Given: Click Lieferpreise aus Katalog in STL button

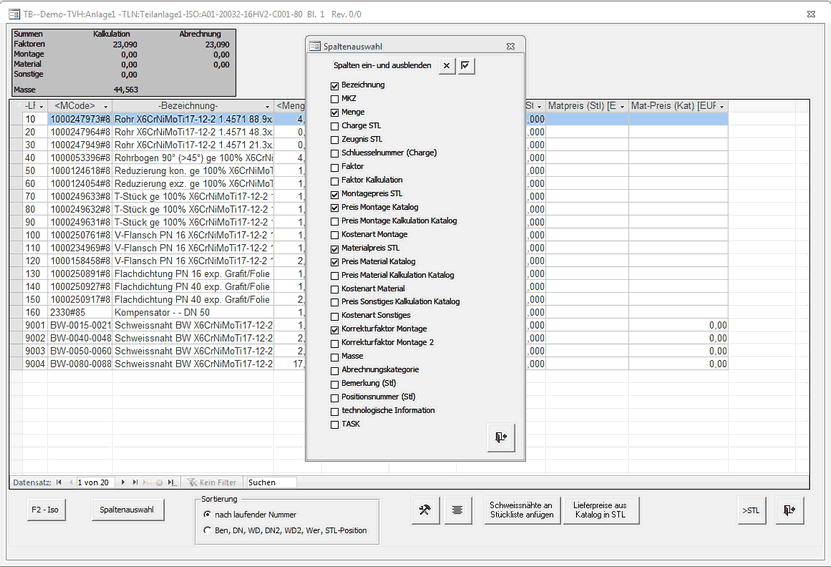Looking at the screenshot, I should 599,510.
